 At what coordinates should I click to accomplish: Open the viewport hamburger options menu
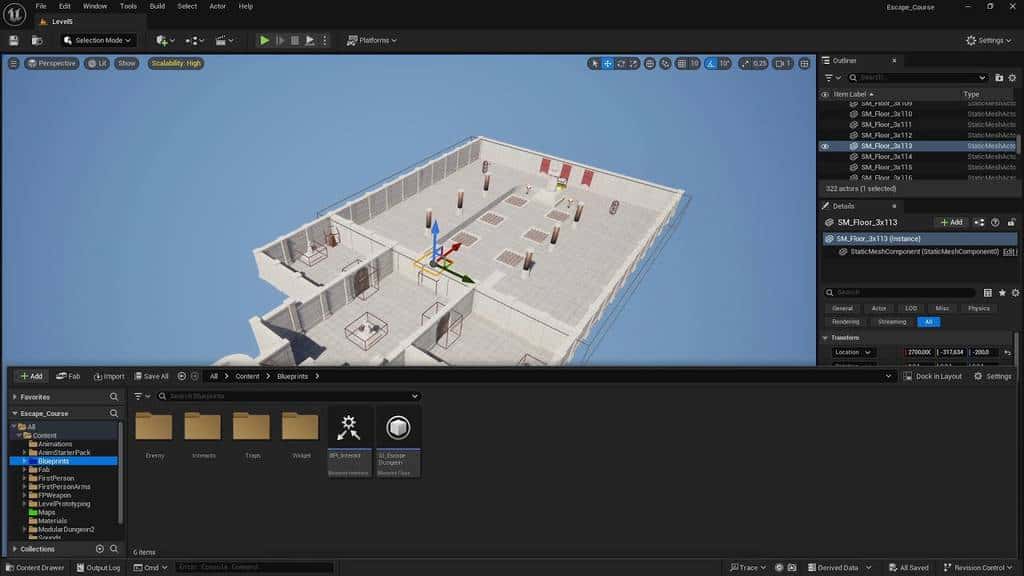(13, 63)
